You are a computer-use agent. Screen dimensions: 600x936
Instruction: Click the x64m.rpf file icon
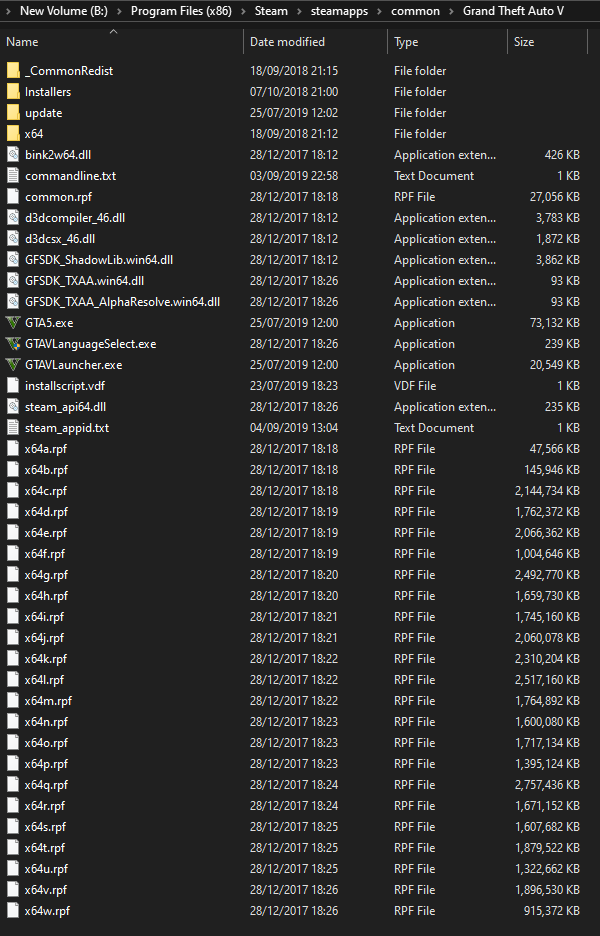click(13, 700)
